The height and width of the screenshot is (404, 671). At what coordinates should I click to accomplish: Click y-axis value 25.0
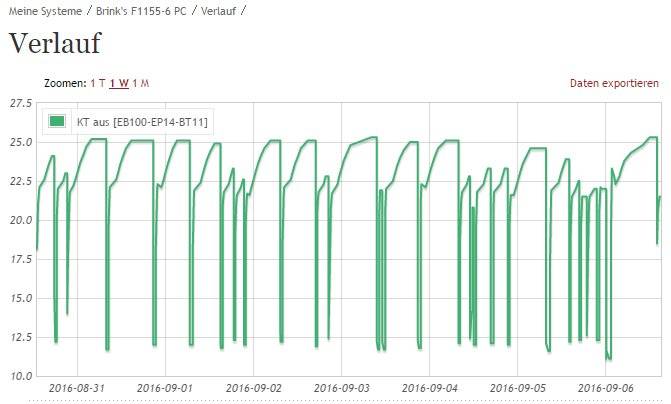coord(21,142)
